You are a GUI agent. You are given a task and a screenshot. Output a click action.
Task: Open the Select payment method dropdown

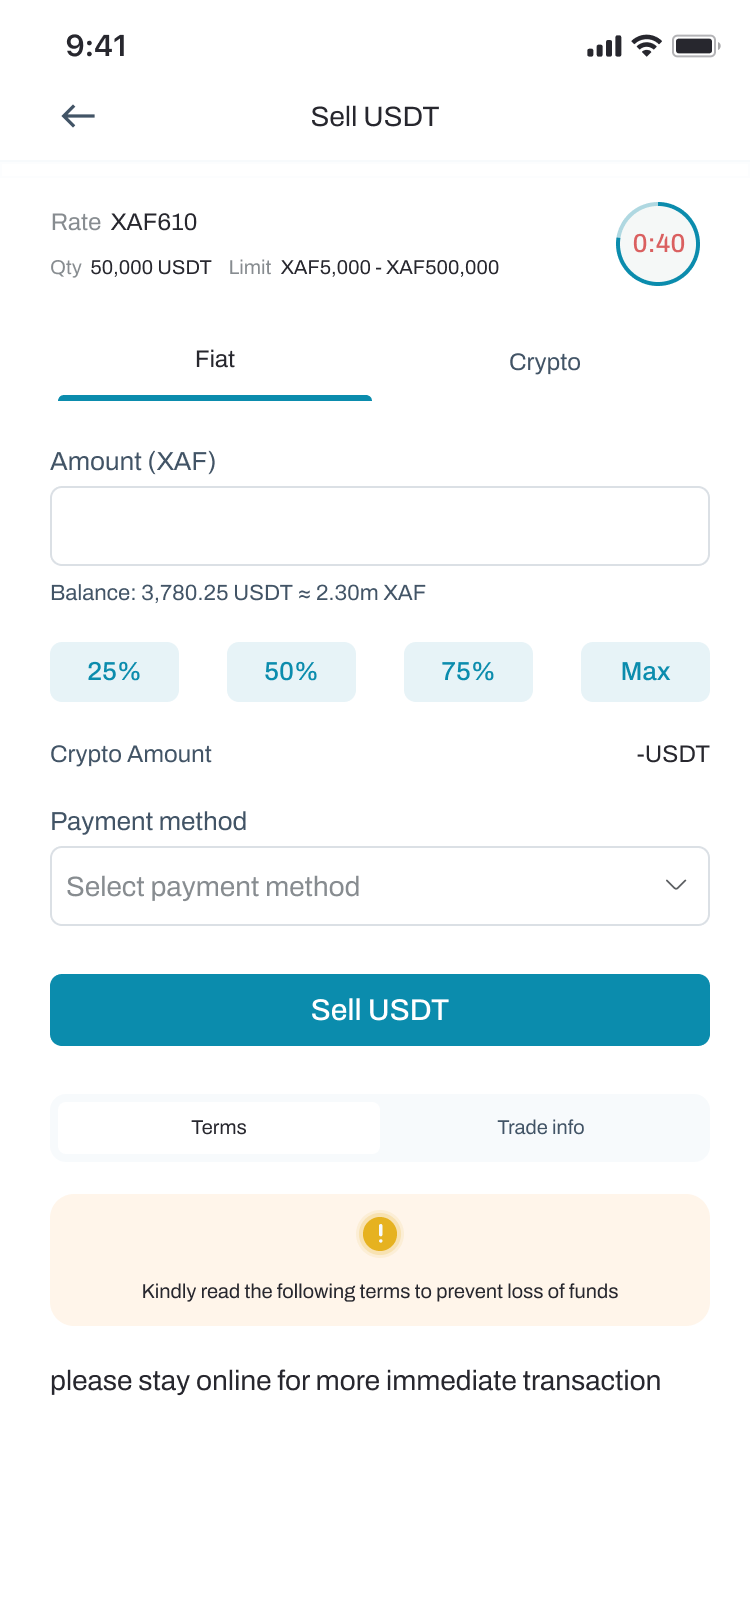point(380,886)
